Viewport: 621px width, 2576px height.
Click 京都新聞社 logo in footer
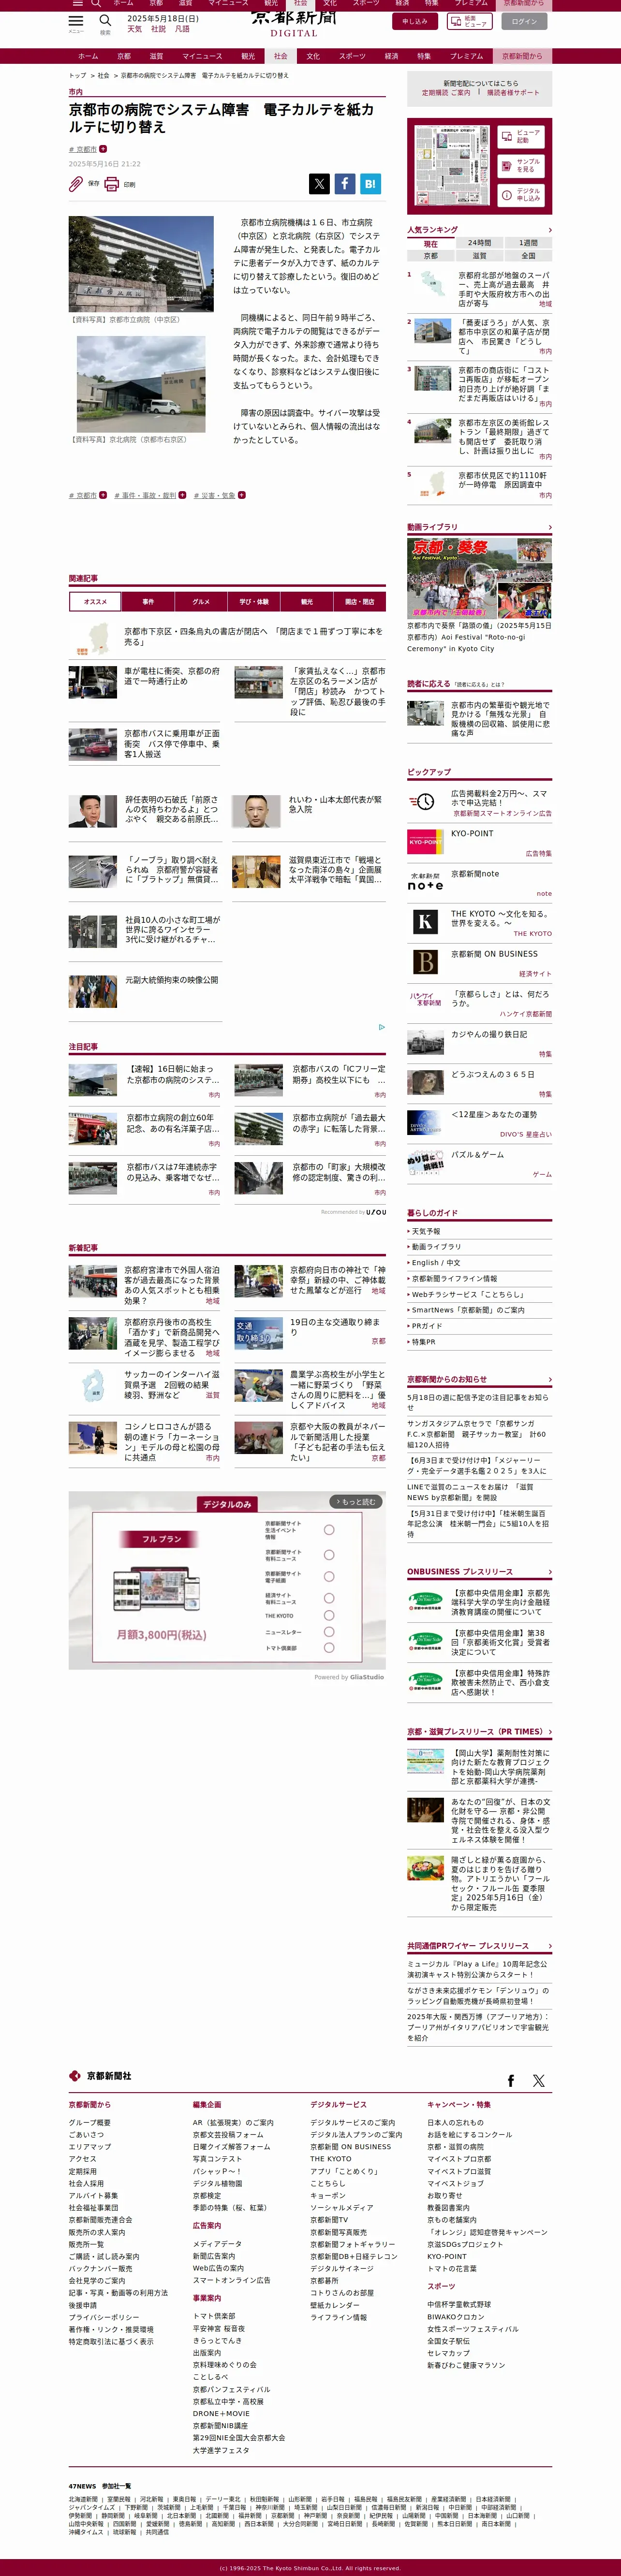pos(100,2076)
